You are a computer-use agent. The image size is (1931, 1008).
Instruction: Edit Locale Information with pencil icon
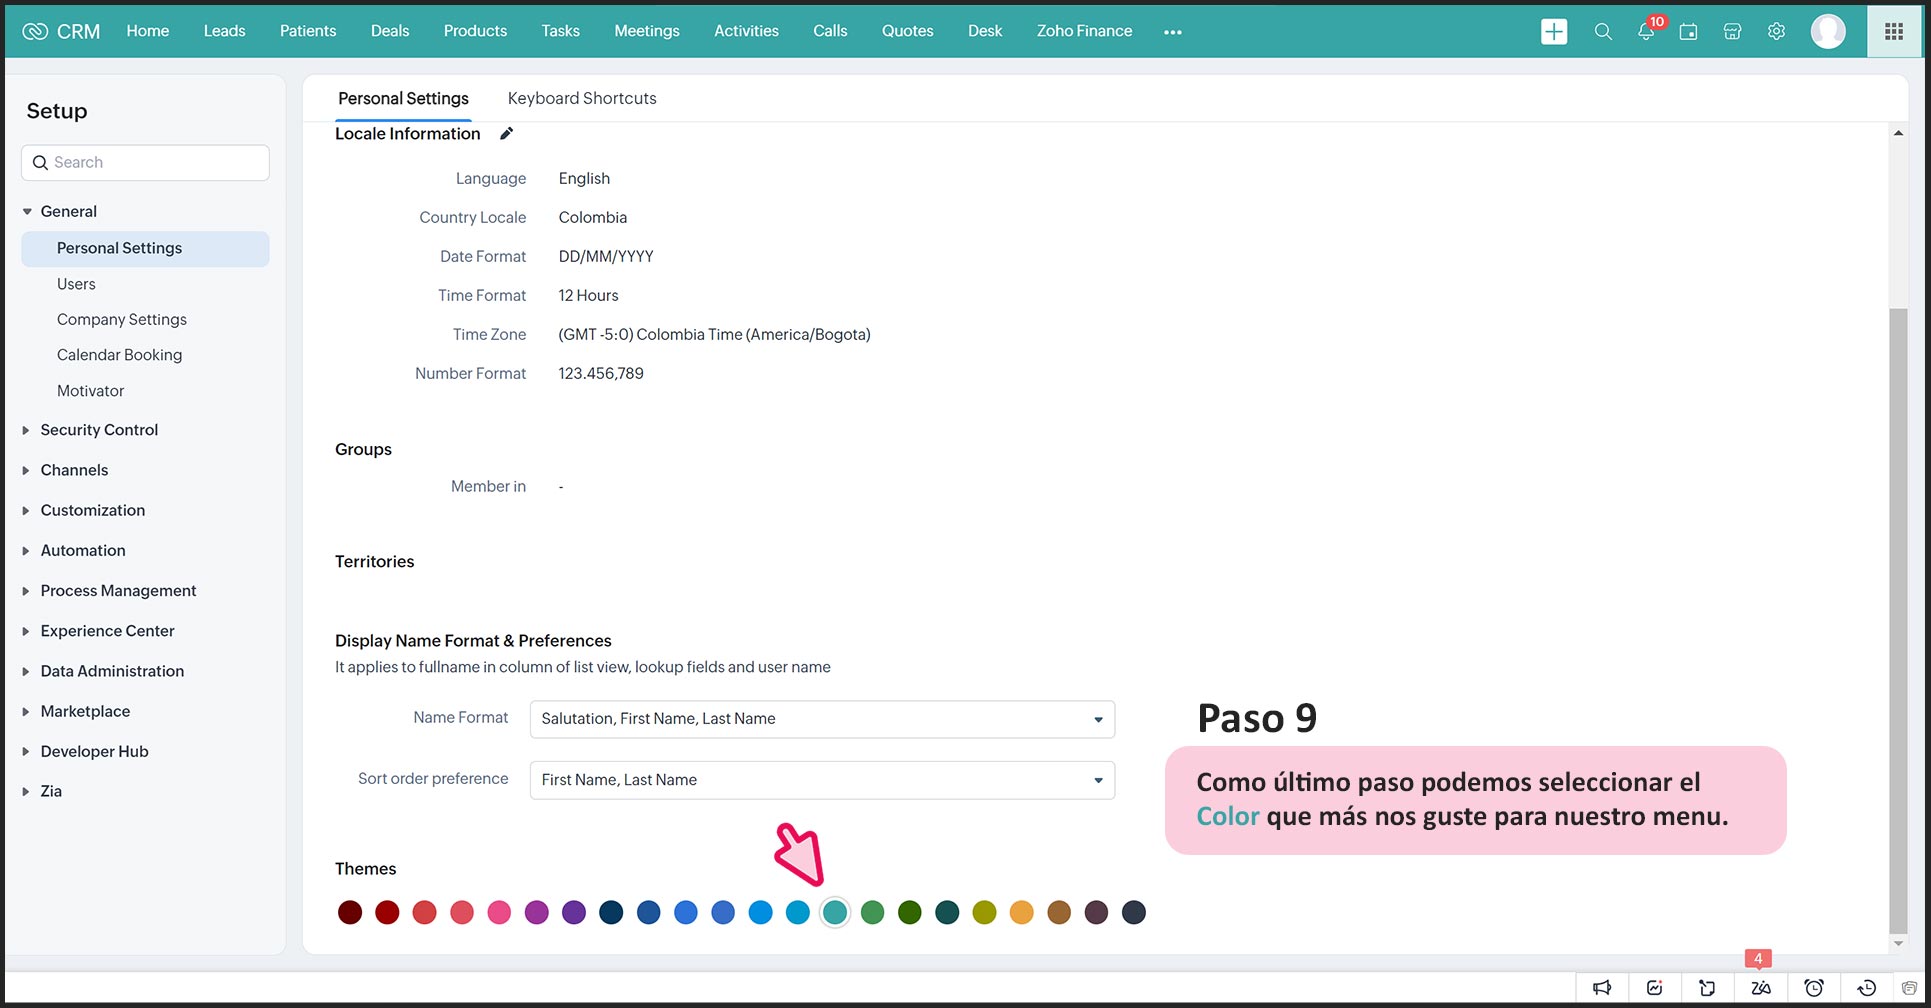506,134
